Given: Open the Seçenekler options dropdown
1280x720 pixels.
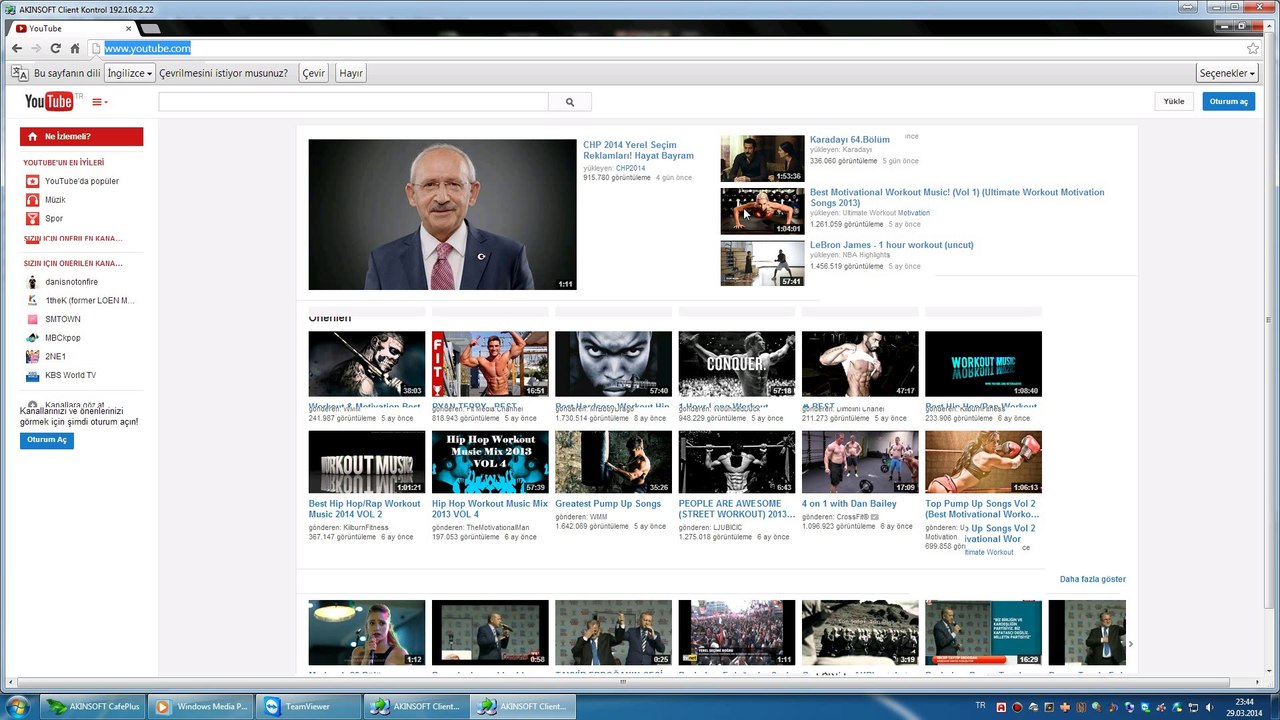Looking at the screenshot, I should tap(1226, 73).
